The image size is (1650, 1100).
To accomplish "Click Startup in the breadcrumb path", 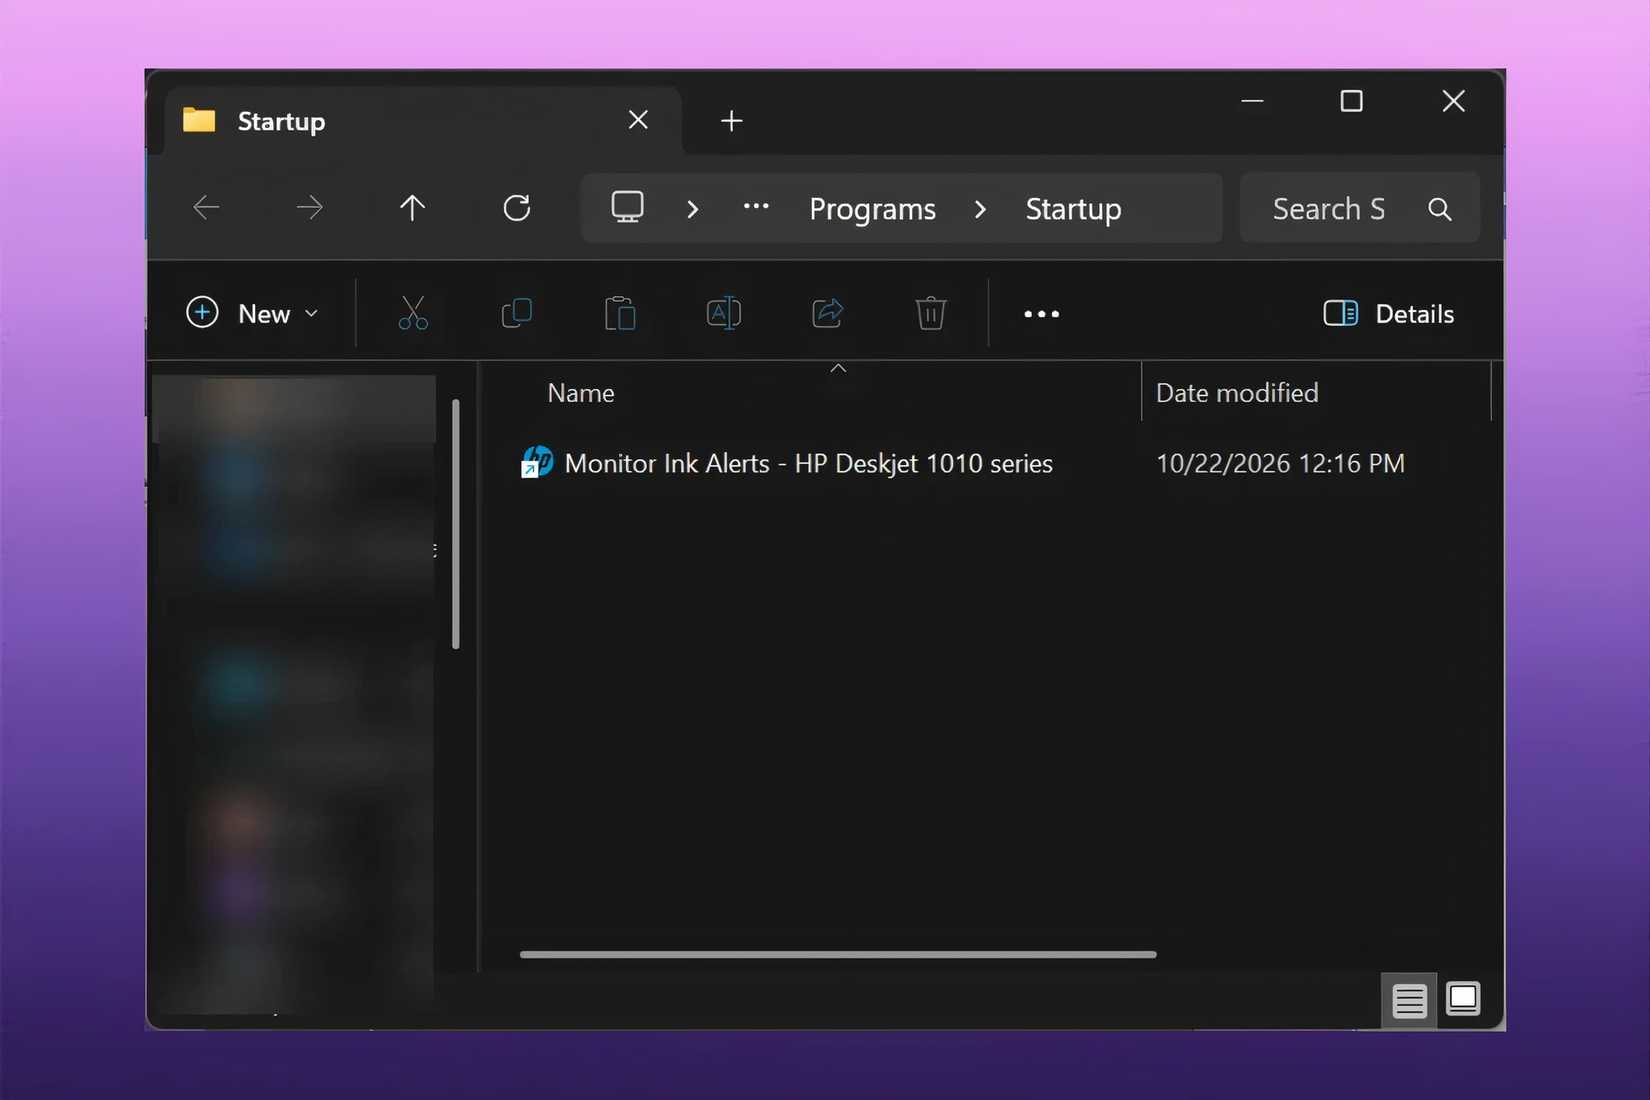I will click(x=1073, y=209).
